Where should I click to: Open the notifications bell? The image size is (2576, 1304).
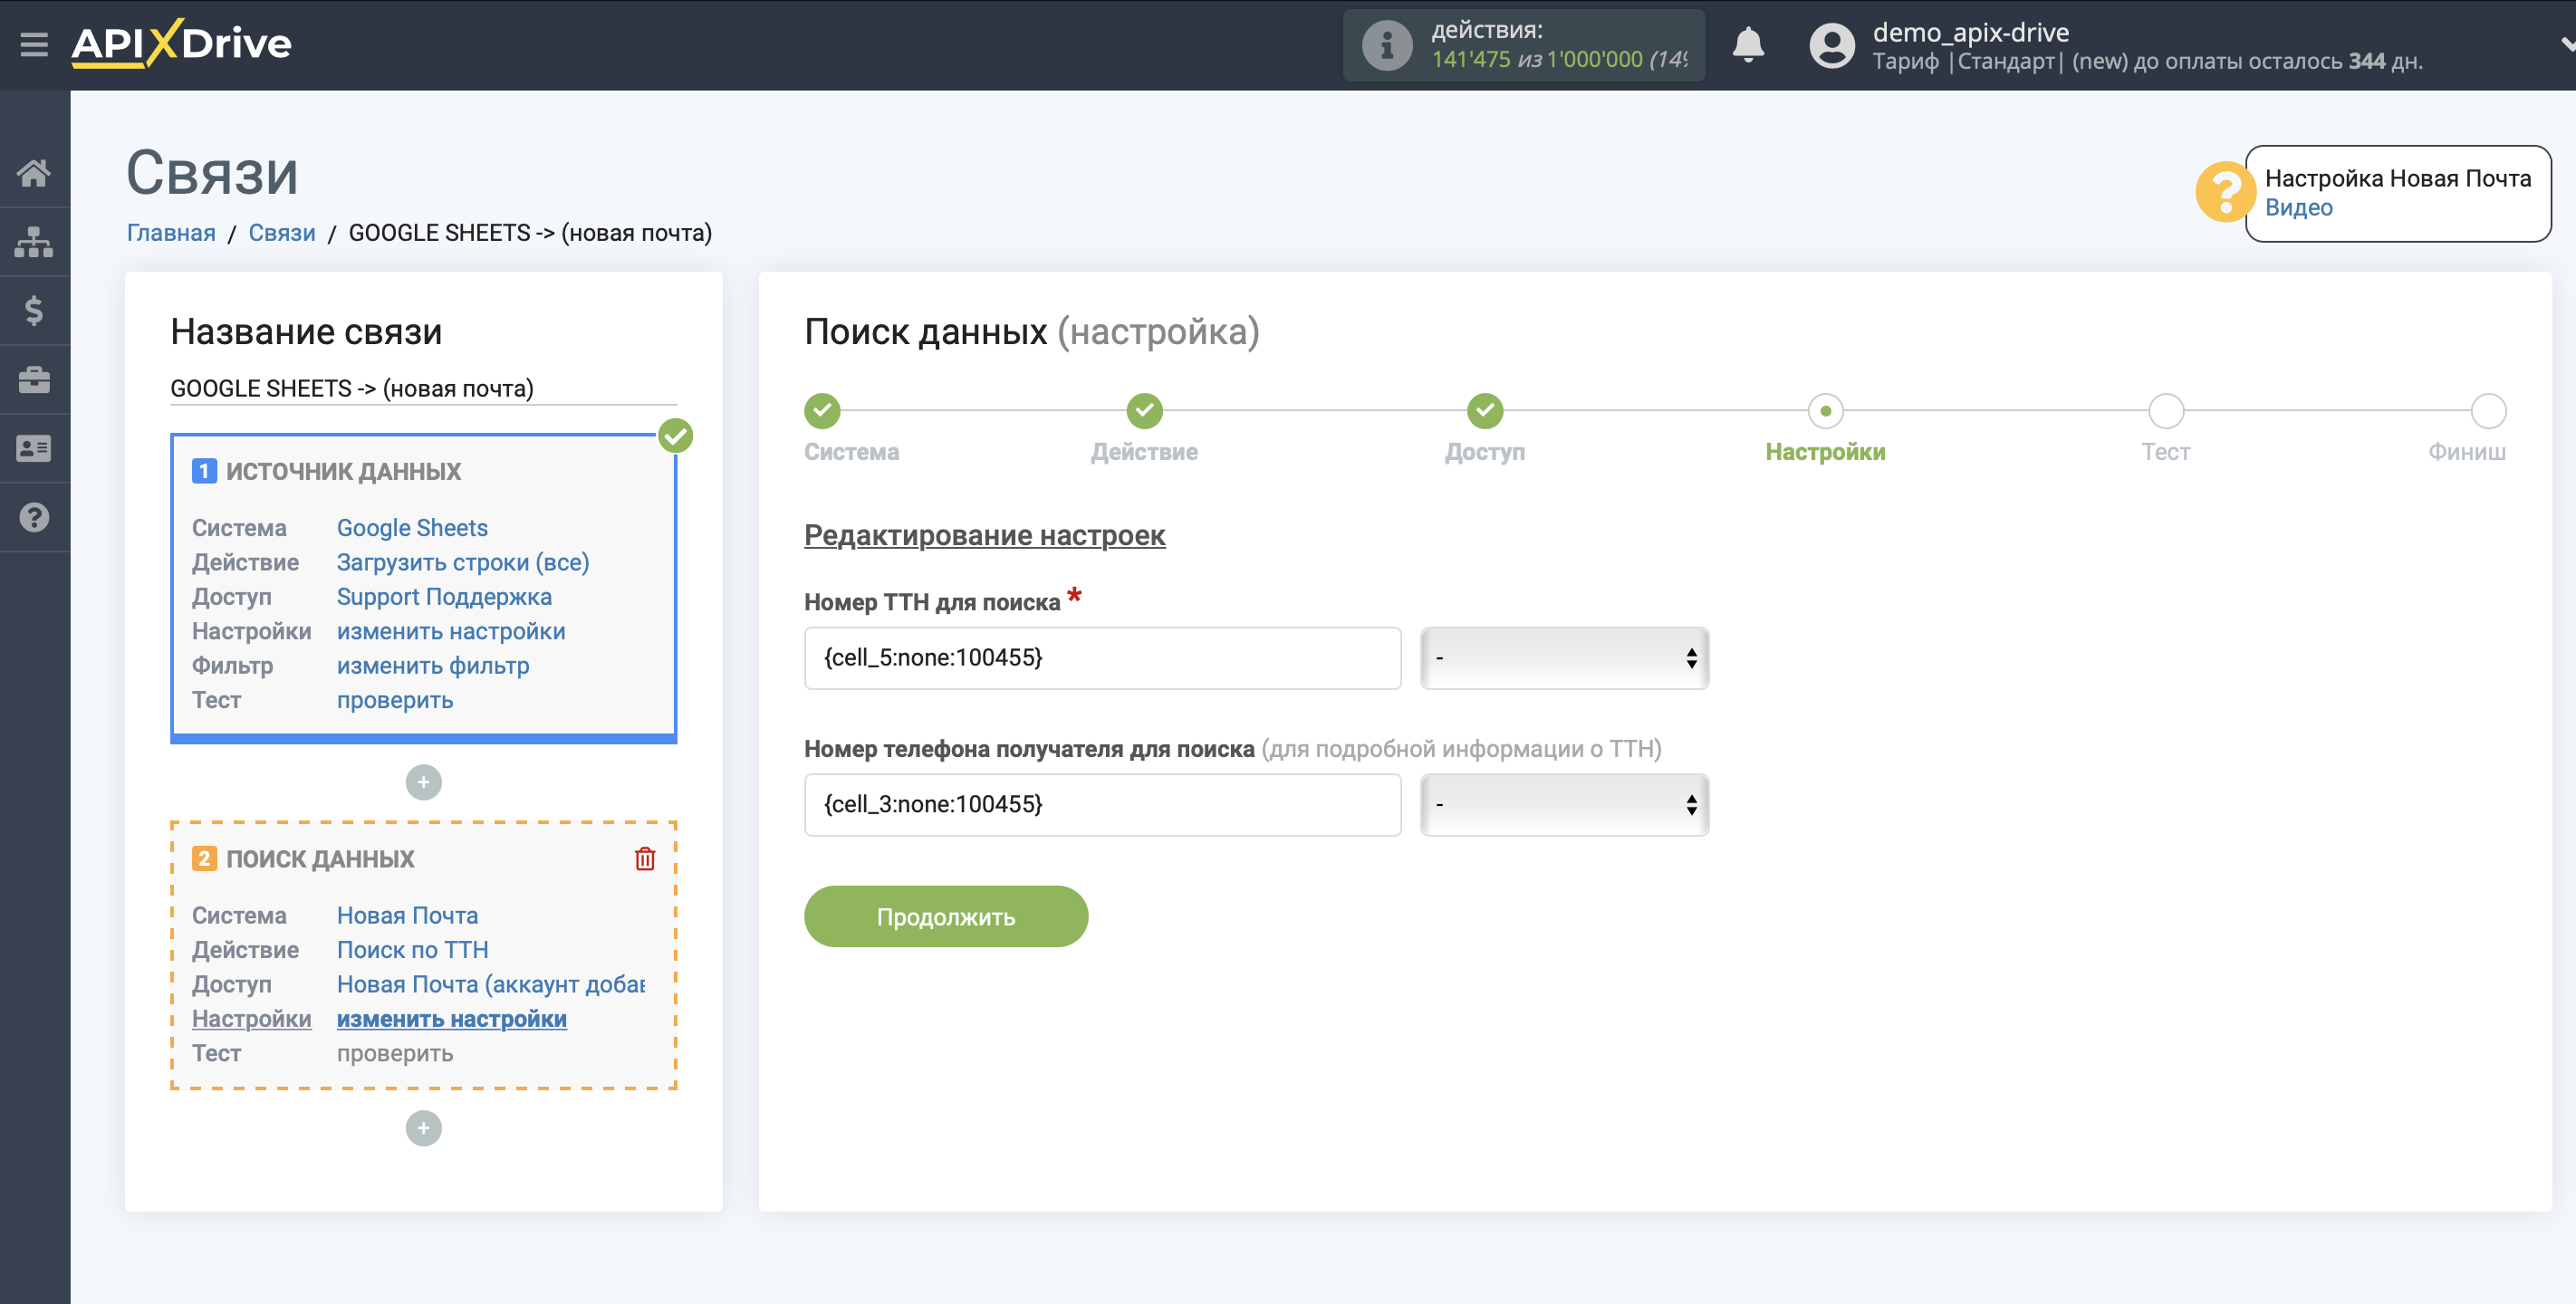1748,45
